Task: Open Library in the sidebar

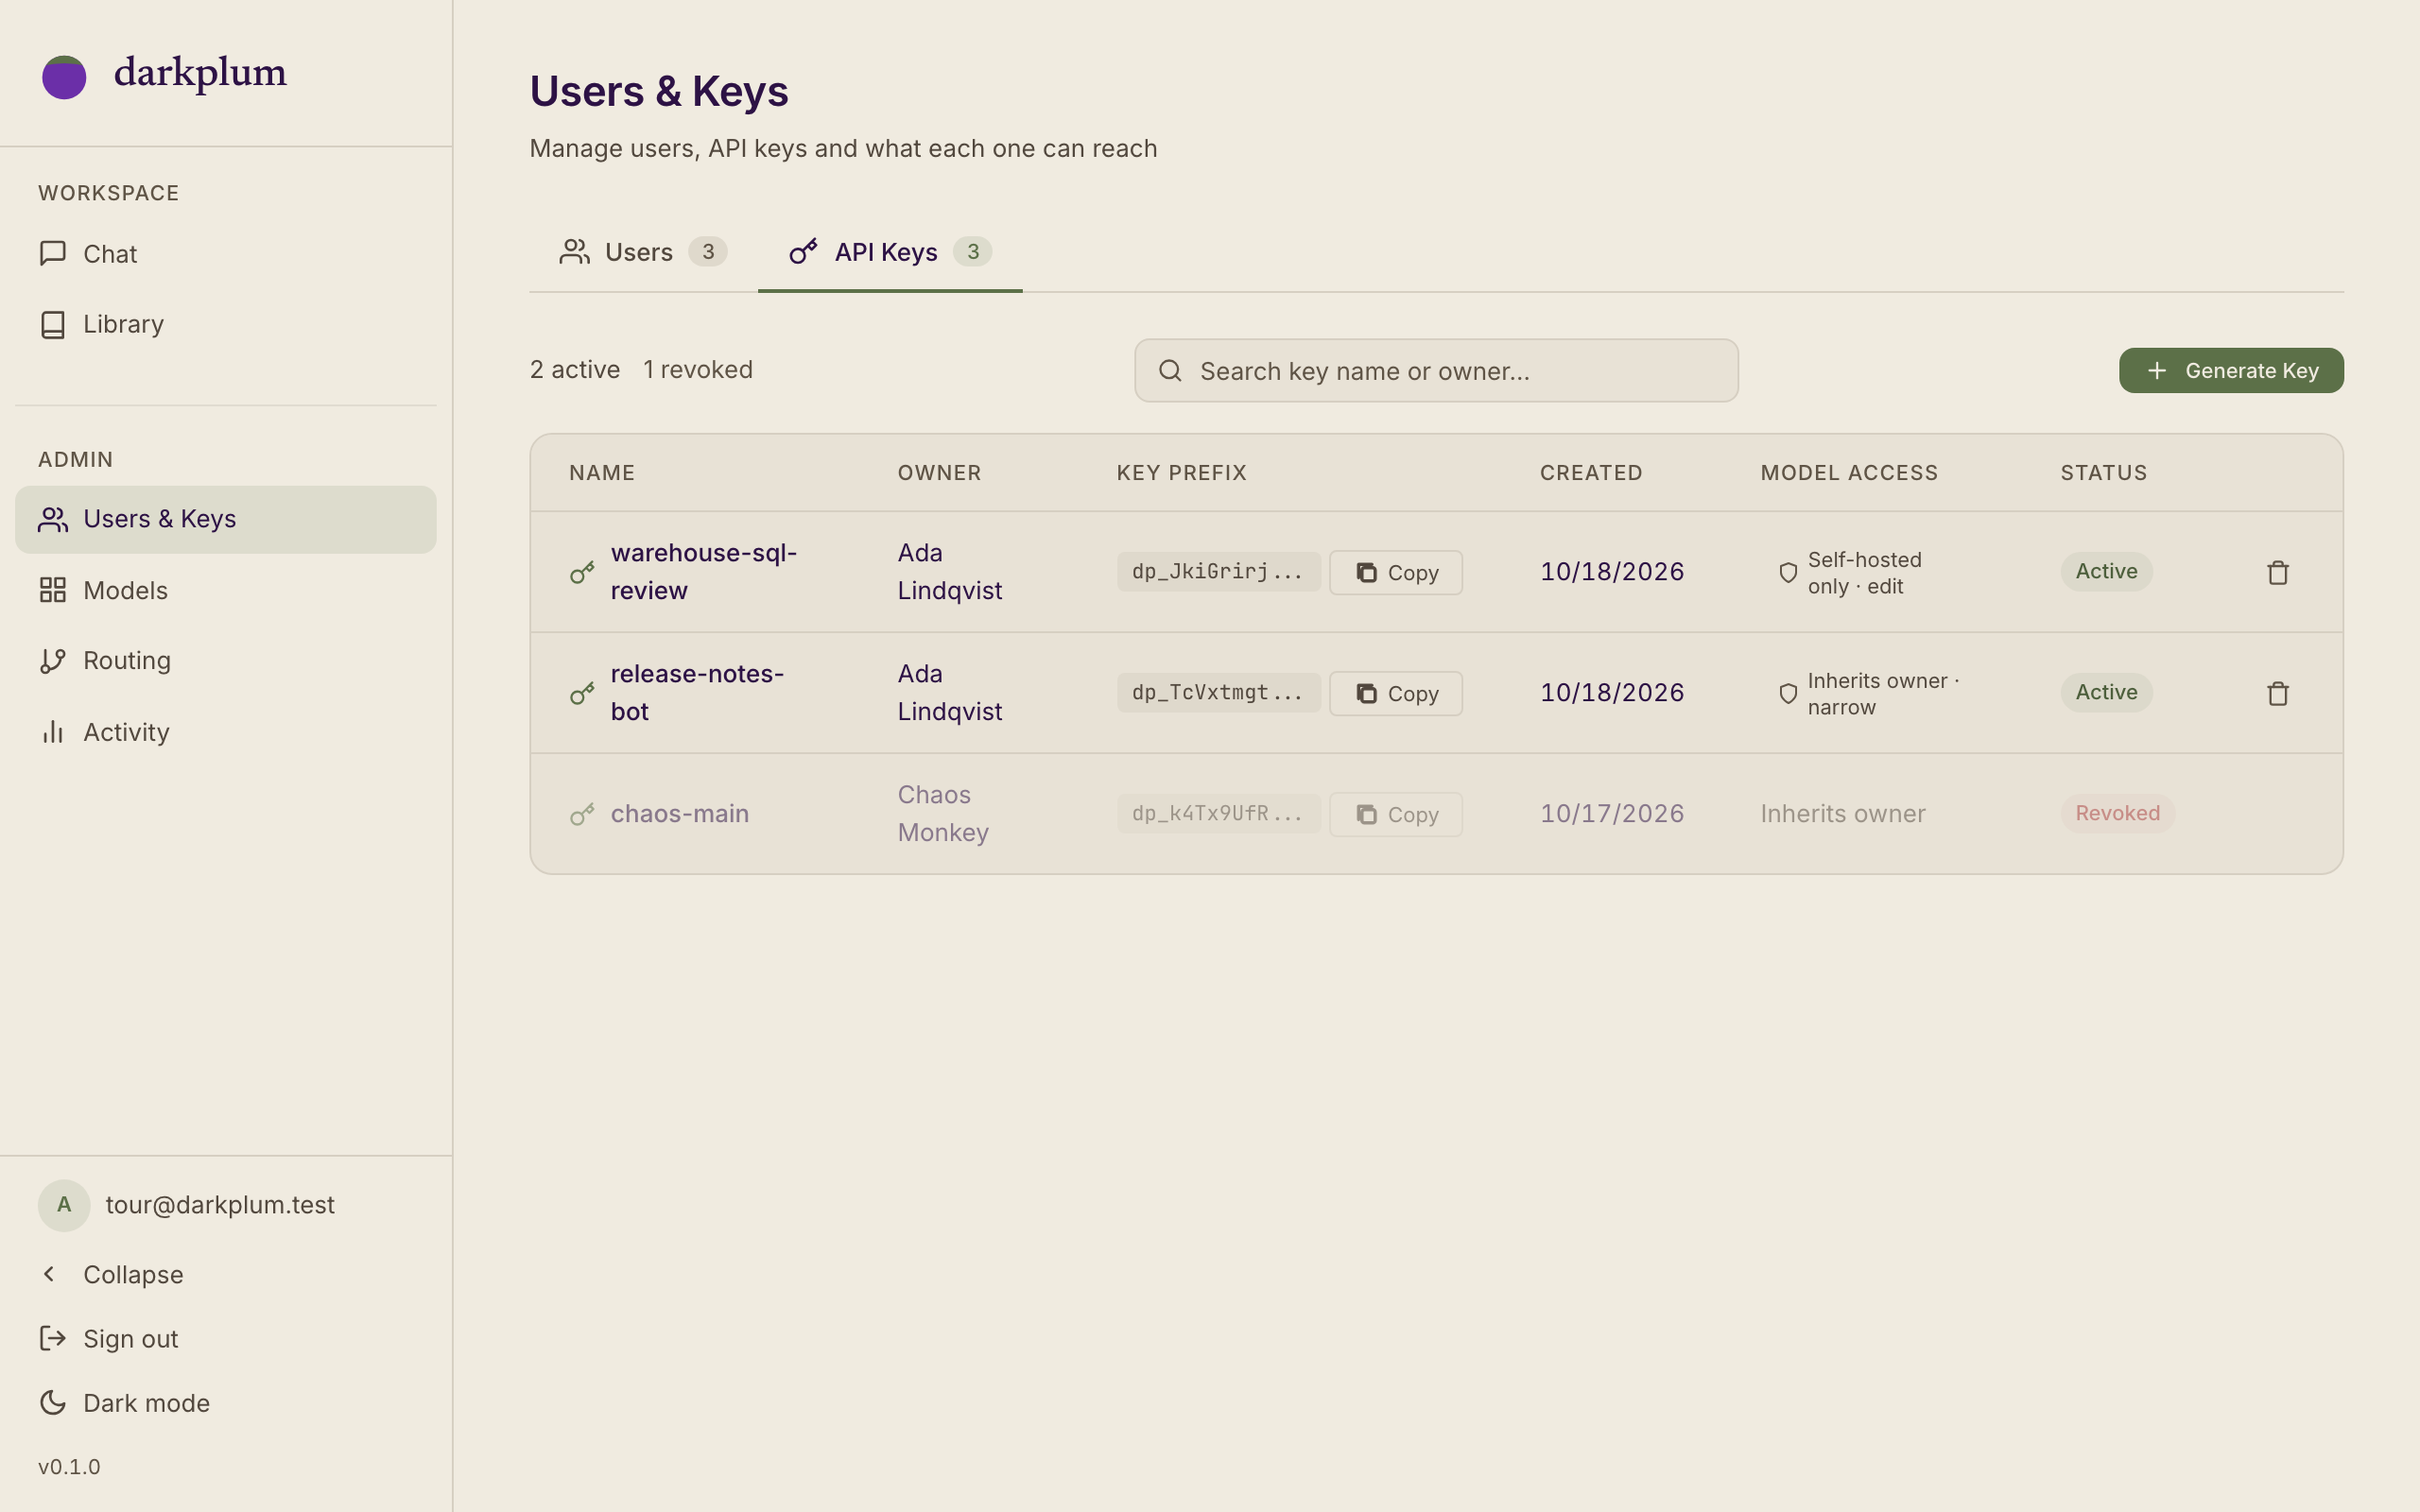Action: [x=225, y=324]
